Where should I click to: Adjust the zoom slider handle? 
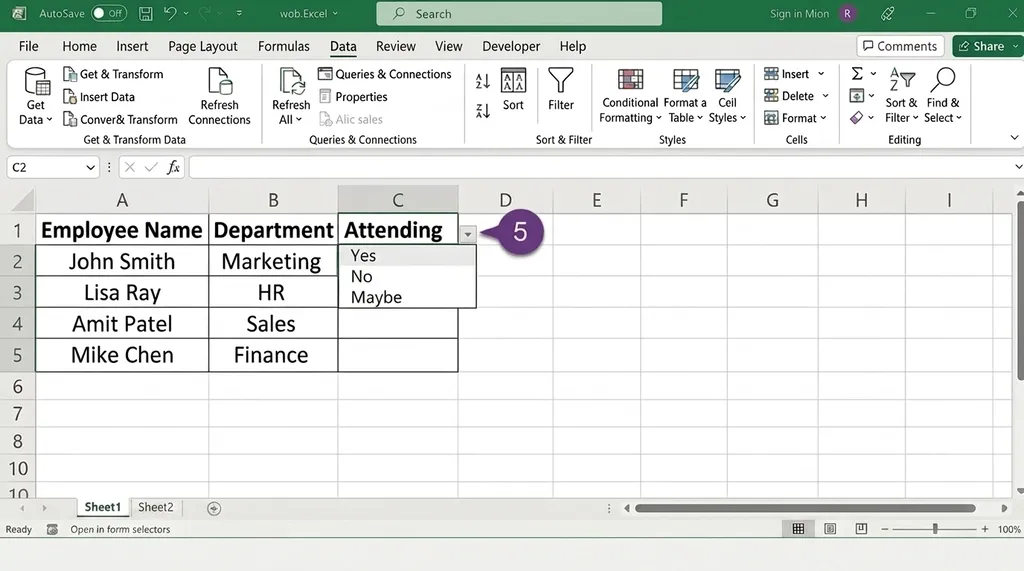click(935, 529)
